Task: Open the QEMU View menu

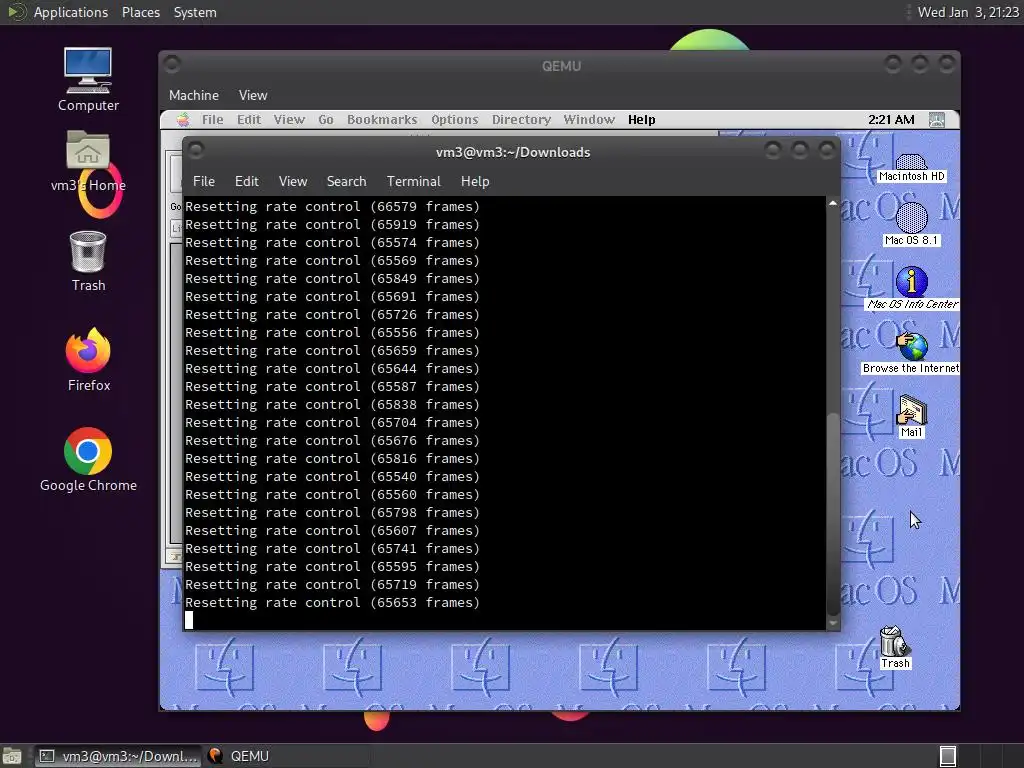Action: tap(253, 95)
